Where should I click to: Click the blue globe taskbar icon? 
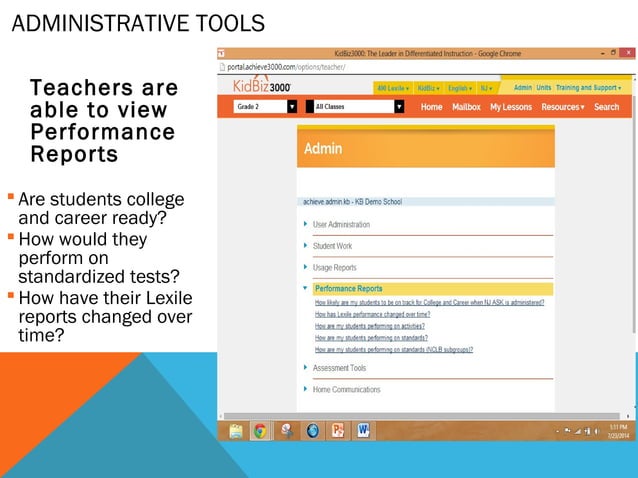312,431
